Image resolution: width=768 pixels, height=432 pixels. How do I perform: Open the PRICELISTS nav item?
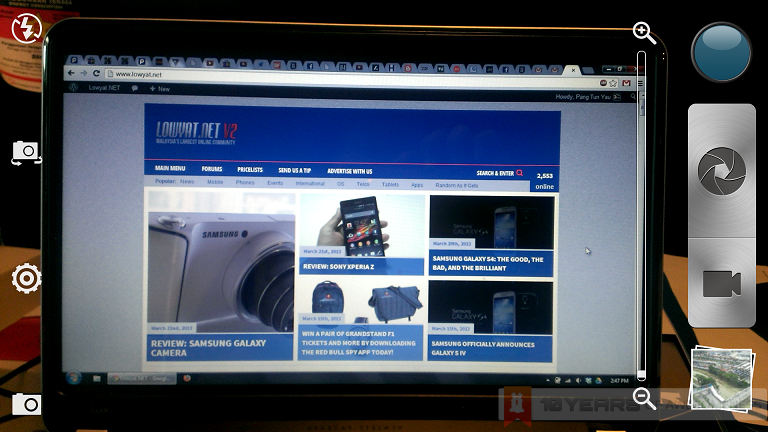tap(250, 169)
